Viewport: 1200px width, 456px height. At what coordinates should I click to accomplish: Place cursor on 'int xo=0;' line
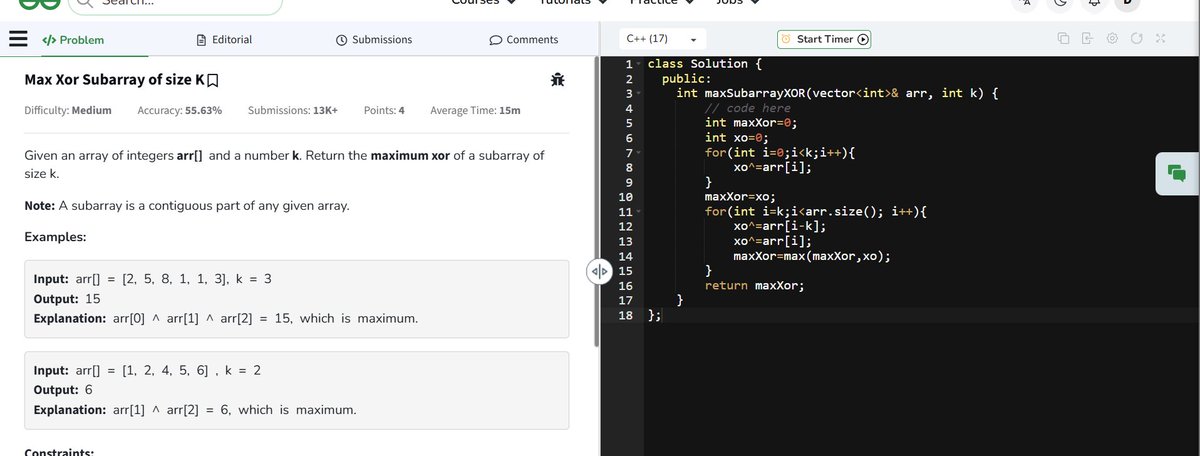pos(736,138)
